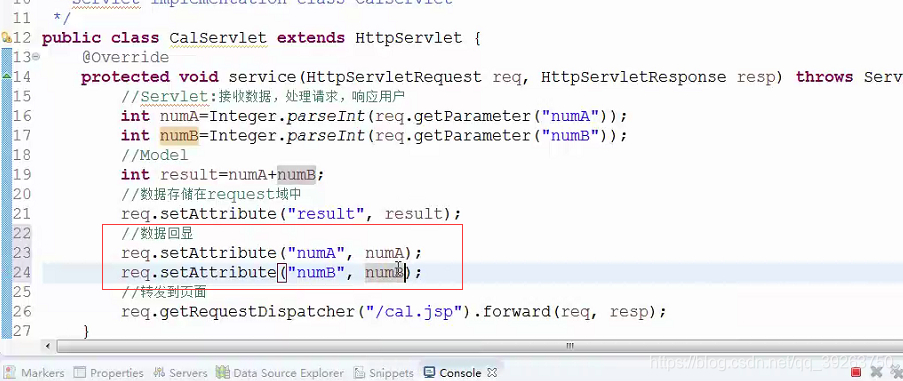Place cursor on class name CalServlet in line 12
The height and width of the screenshot is (381, 903).
218,38
